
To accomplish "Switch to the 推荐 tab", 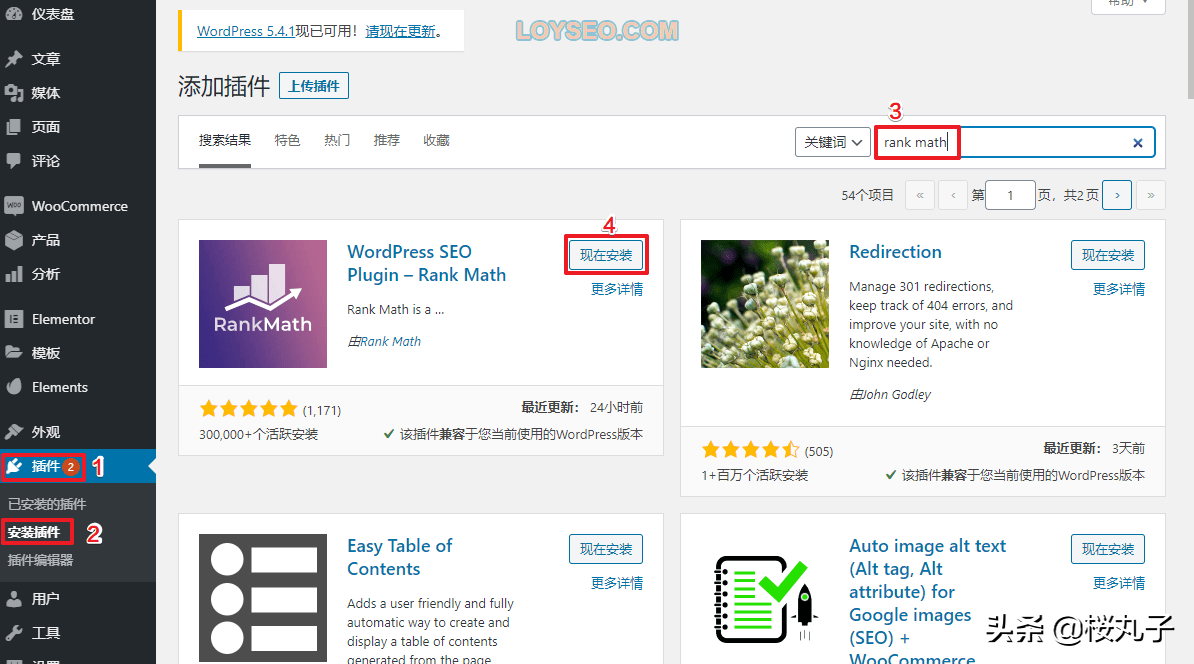I will tap(386, 141).
